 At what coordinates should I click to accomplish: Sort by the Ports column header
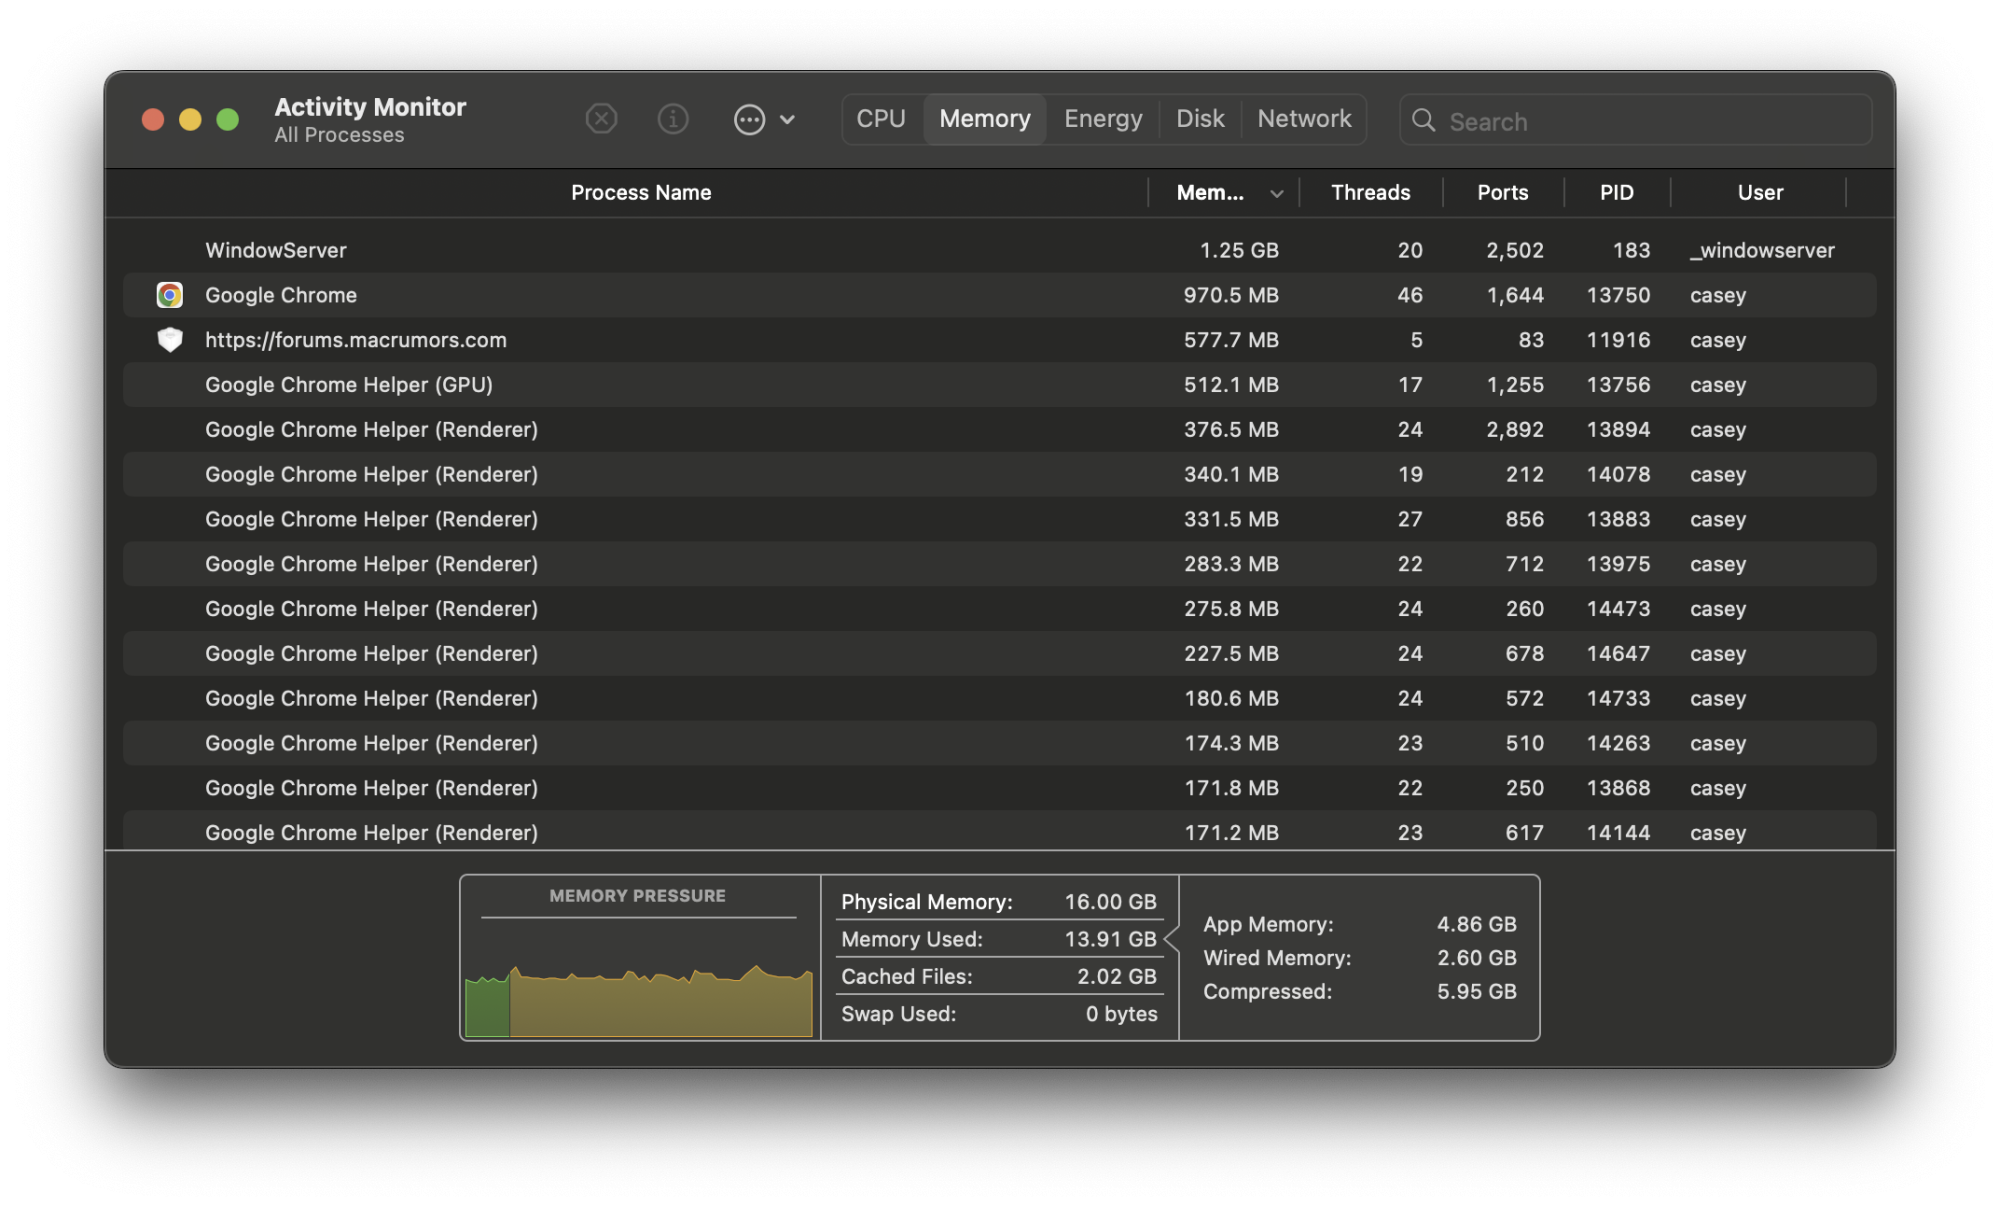[1503, 193]
